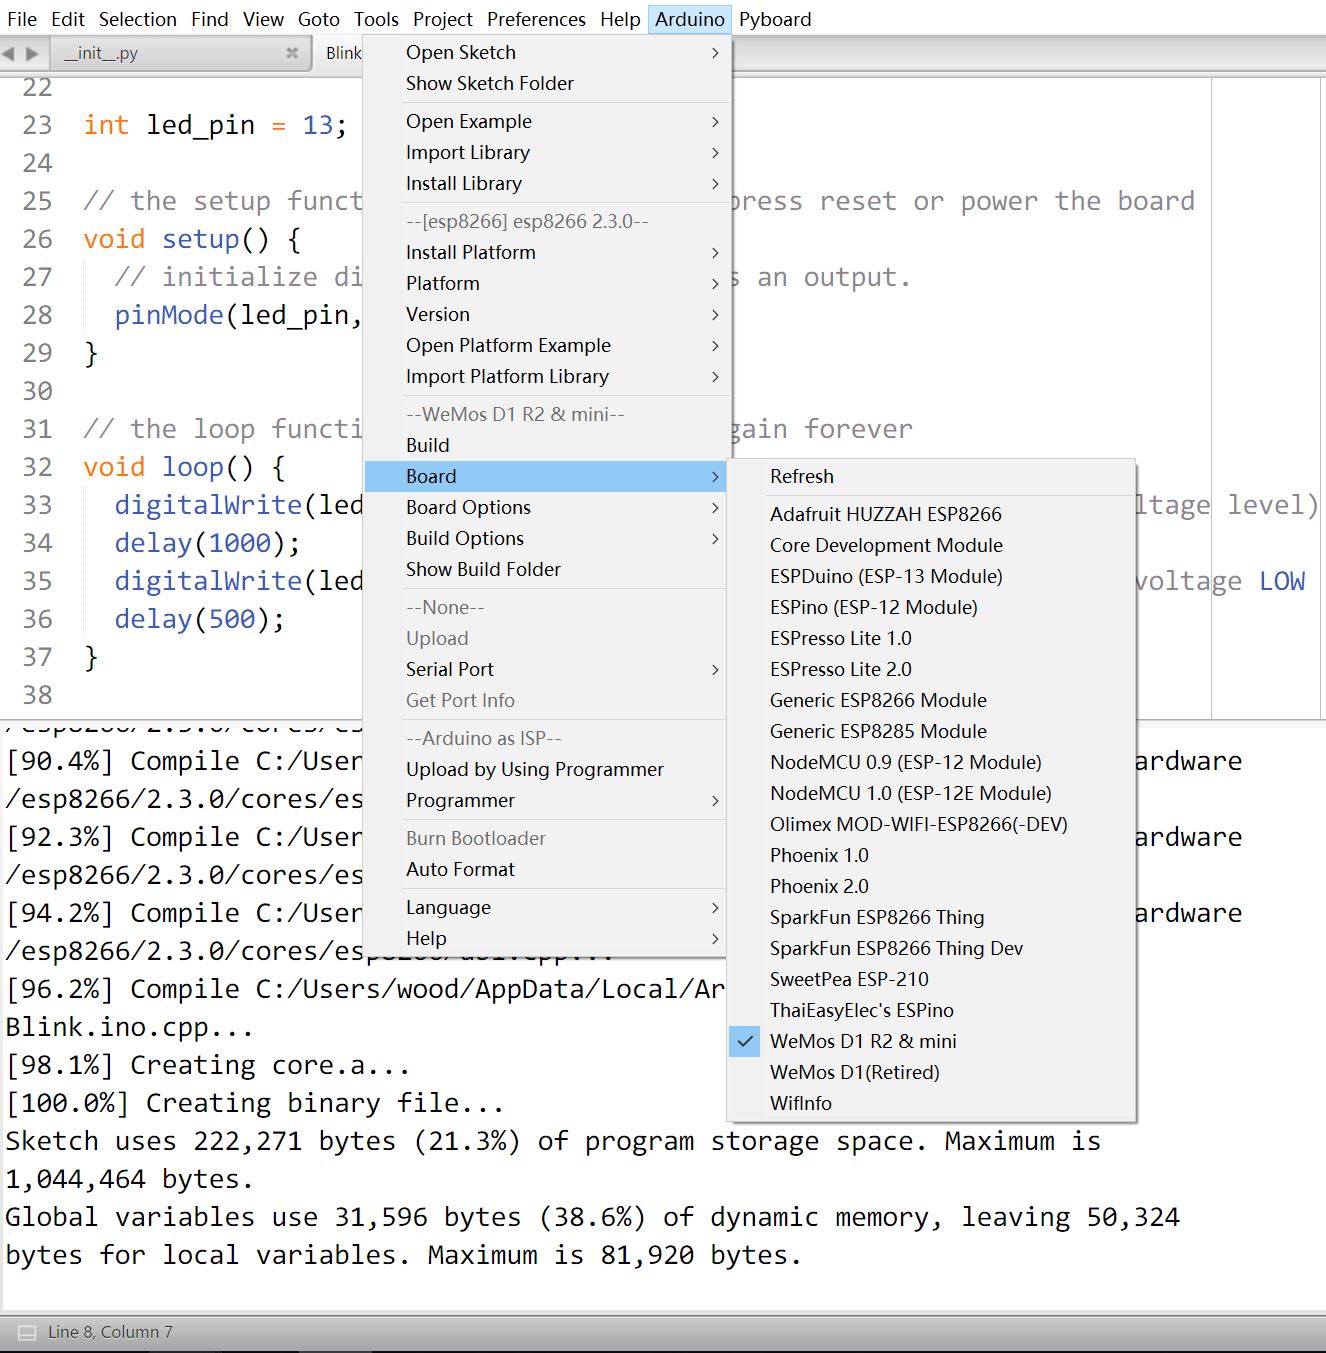Go to previous tab with left arrow
This screenshot has height=1353, width=1326.
[9, 53]
